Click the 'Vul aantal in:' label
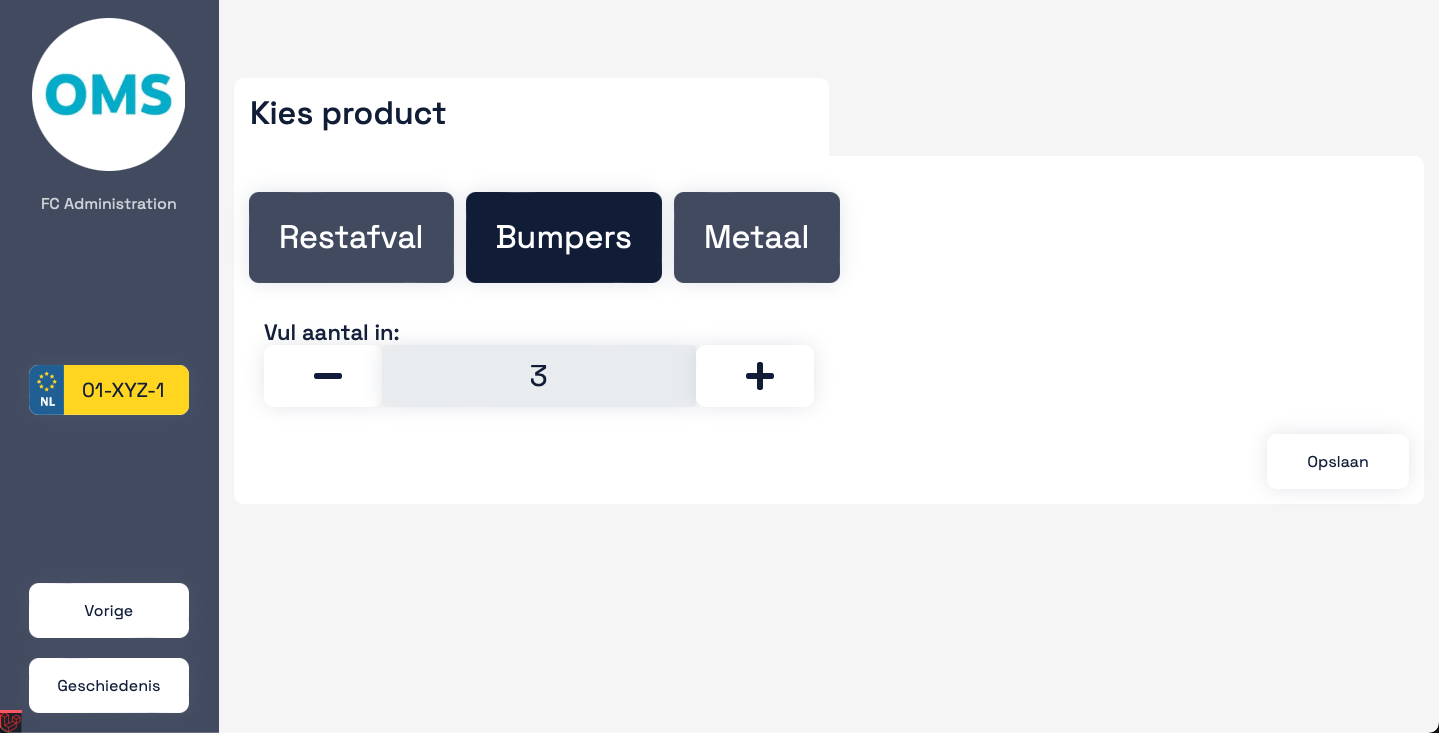The width and height of the screenshot is (1439, 733). [x=332, y=332]
